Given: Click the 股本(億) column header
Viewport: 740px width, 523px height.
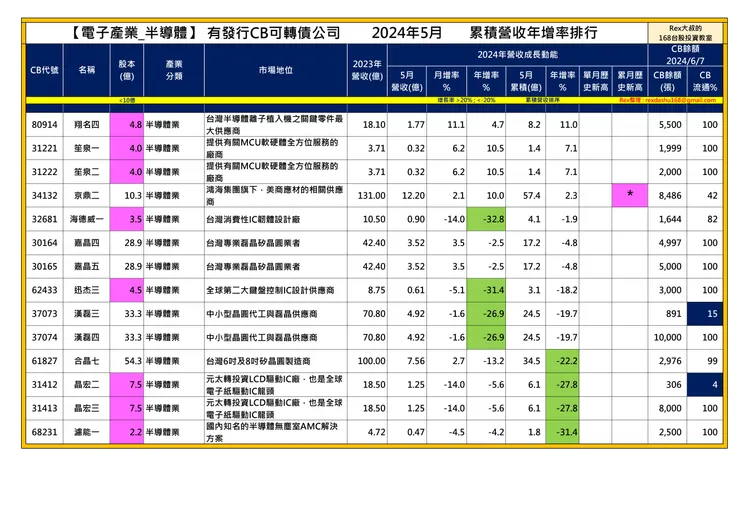Looking at the screenshot, I should [x=126, y=70].
